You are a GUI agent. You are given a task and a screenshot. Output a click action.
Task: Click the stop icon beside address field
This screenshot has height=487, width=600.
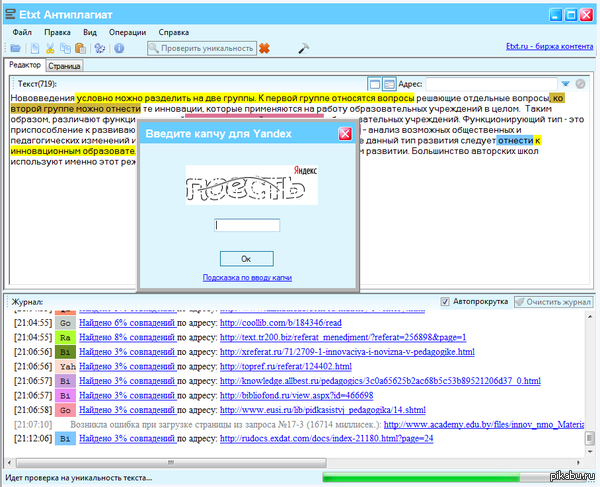[580, 84]
